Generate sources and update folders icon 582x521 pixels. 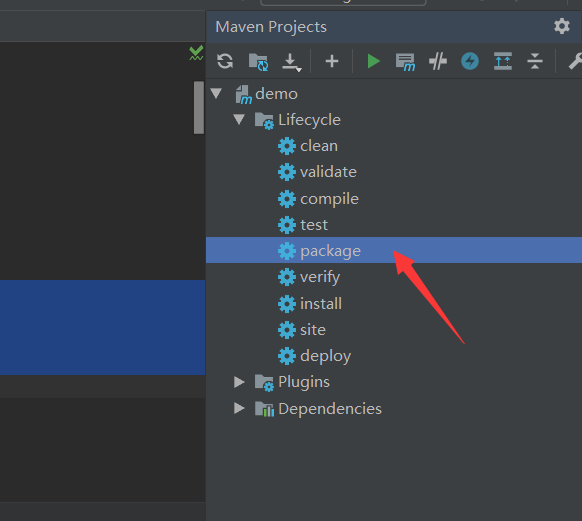[258, 62]
